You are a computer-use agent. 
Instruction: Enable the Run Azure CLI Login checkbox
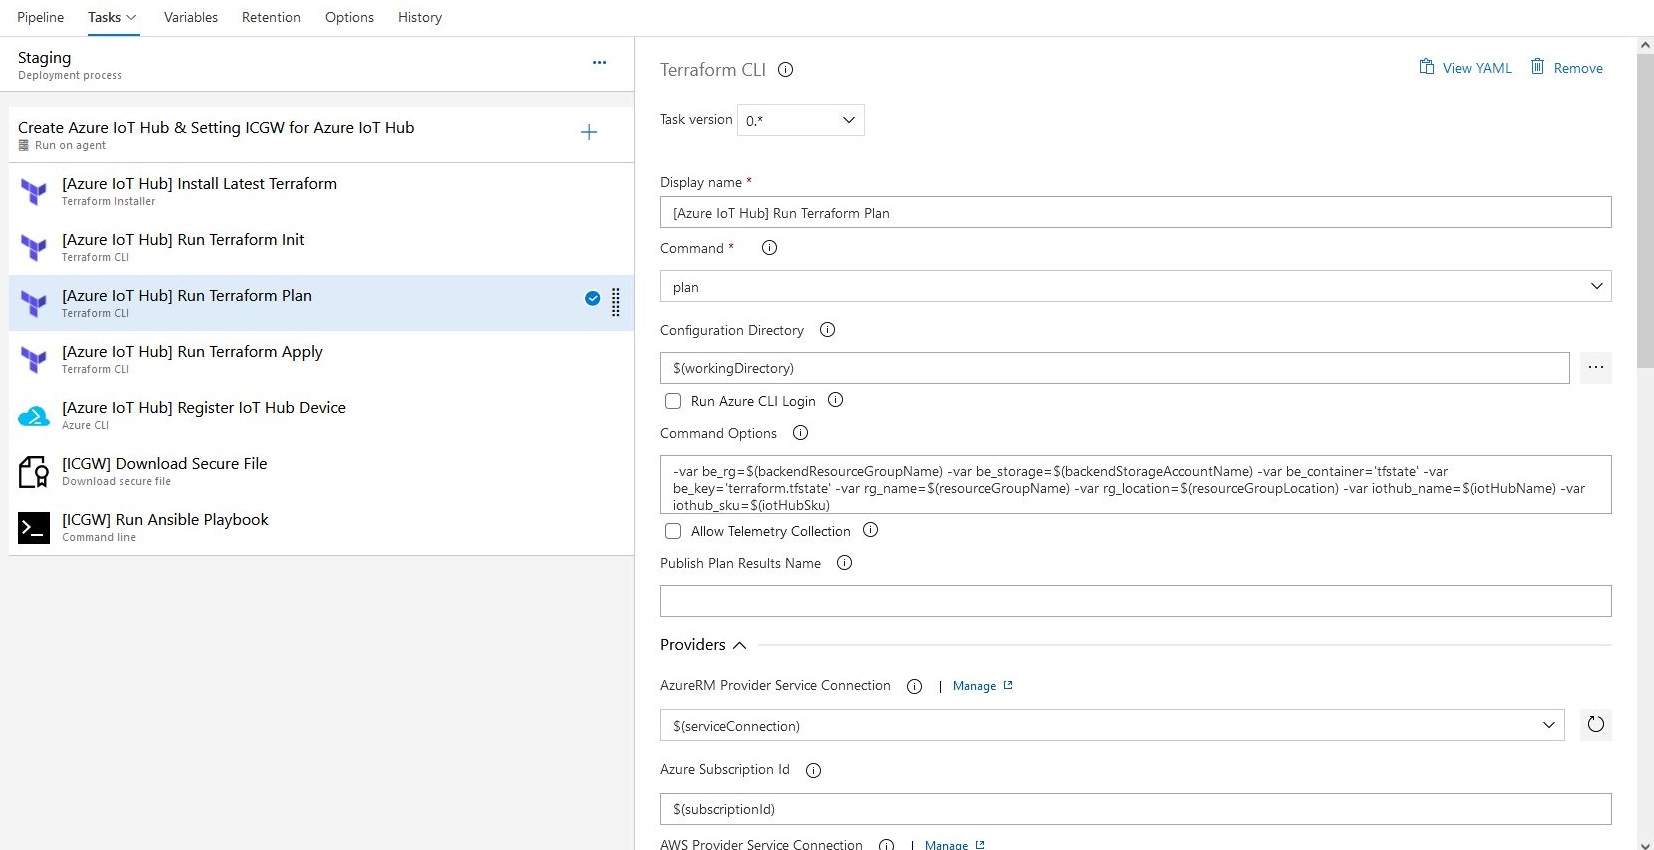coord(673,401)
